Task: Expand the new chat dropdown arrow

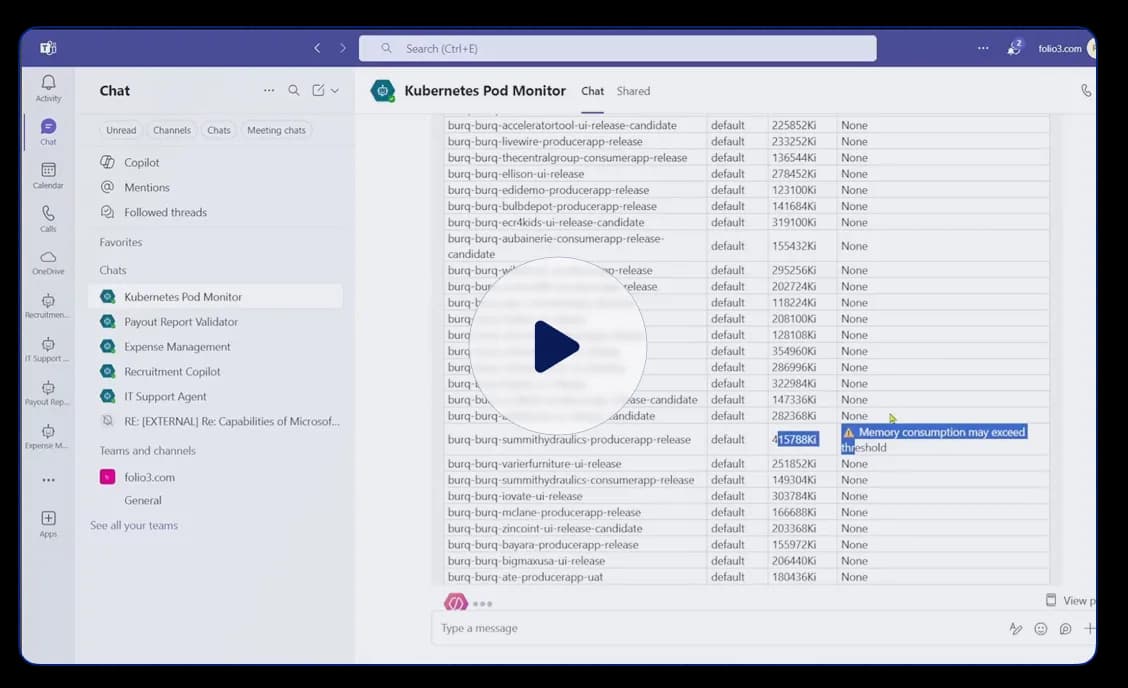Action: tap(335, 91)
